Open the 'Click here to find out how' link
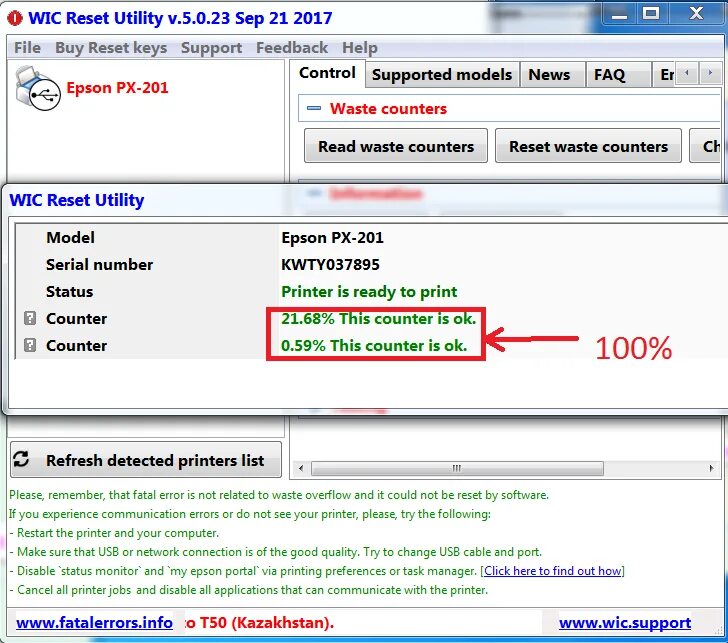The height and width of the screenshot is (643, 728). (552, 571)
